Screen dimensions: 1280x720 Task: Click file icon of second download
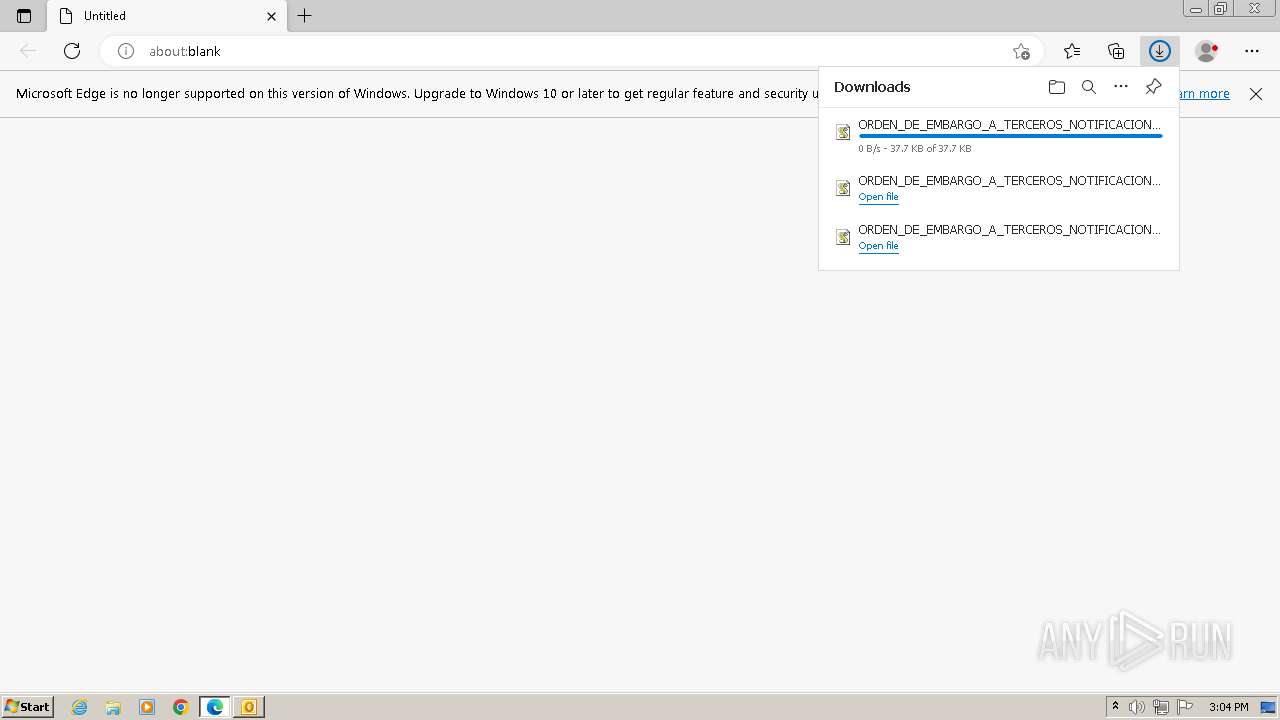(843, 188)
